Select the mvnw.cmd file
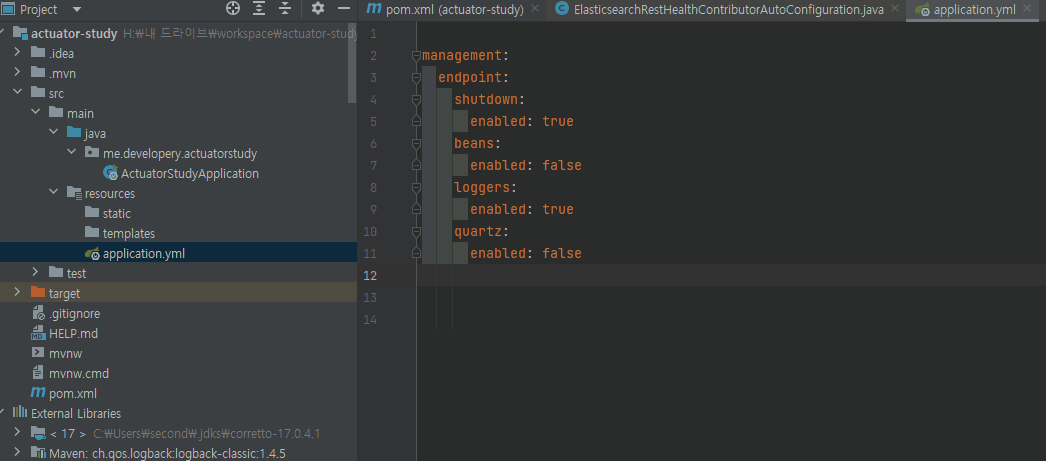 pos(79,374)
